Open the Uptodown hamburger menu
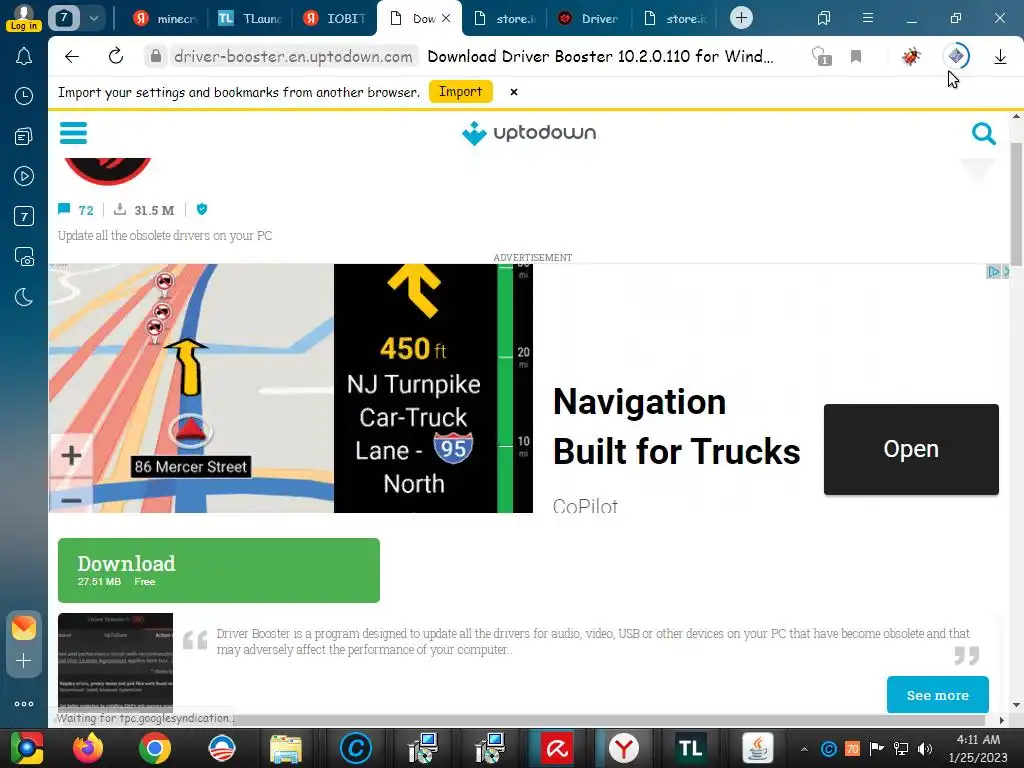This screenshot has height=768, width=1024. coord(73,133)
